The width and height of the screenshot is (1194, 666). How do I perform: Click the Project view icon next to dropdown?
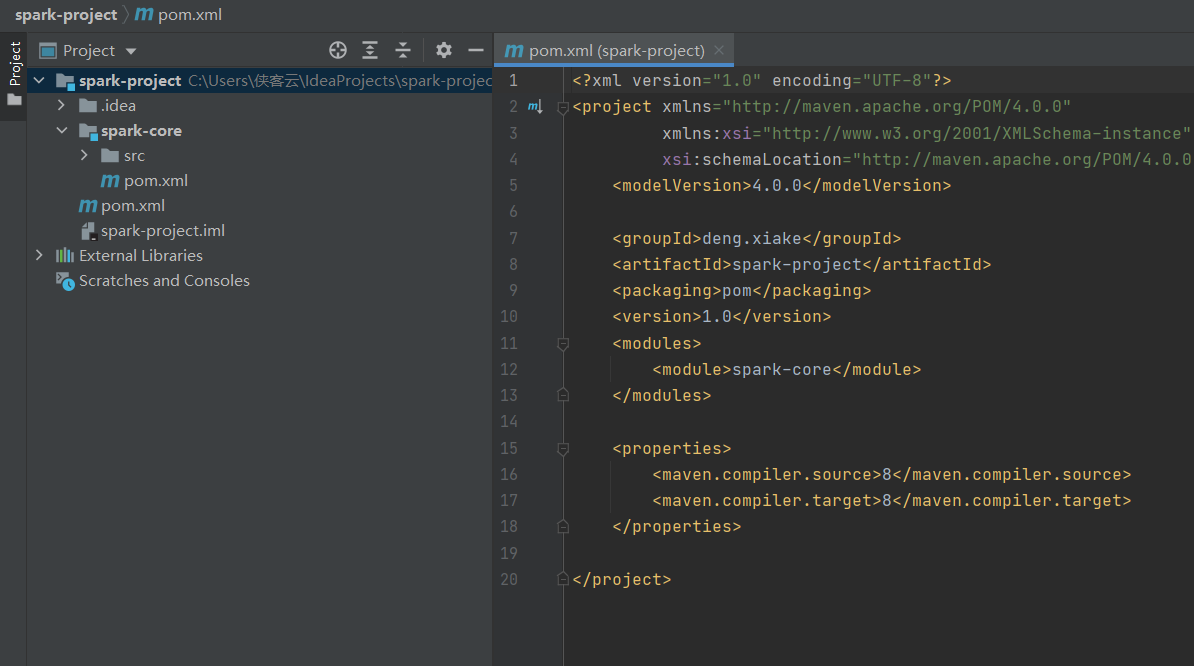tap(48, 50)
